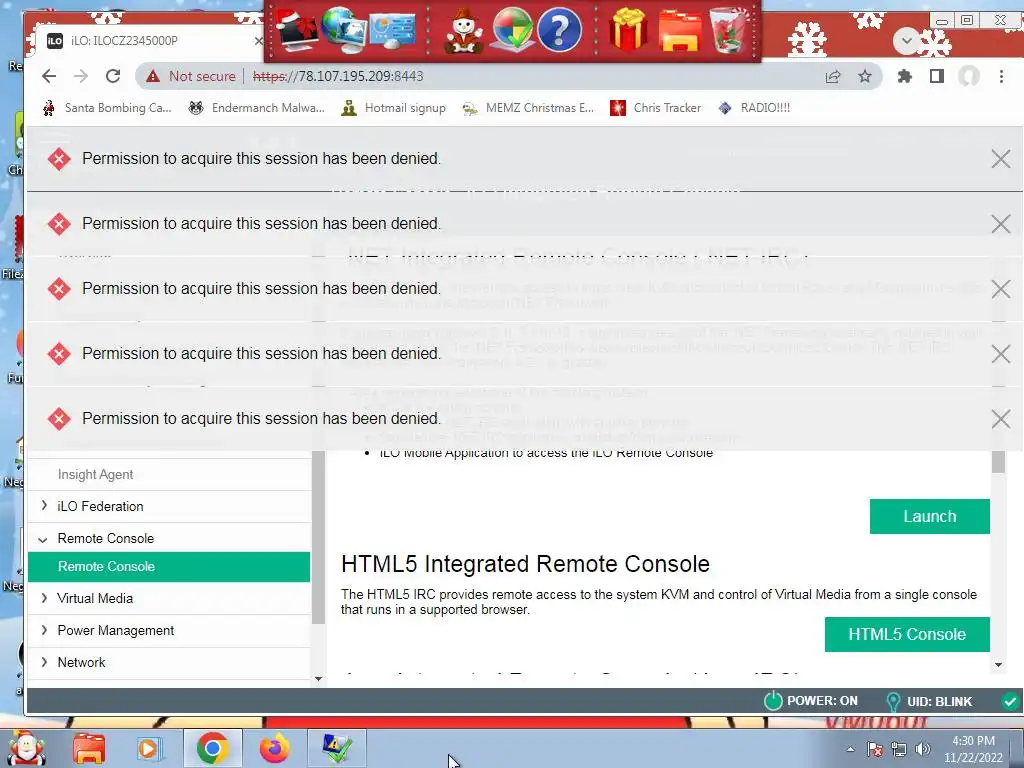
Task: Dismiss the third permission denied notification
Action: (1000, 289)
